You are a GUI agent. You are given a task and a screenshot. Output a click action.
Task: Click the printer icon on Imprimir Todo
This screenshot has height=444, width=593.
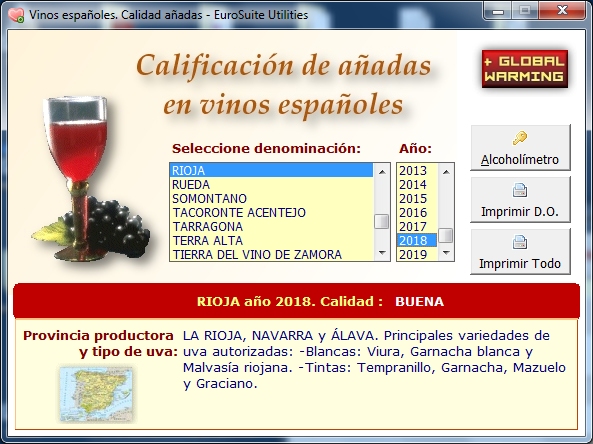tap(520, 242)
